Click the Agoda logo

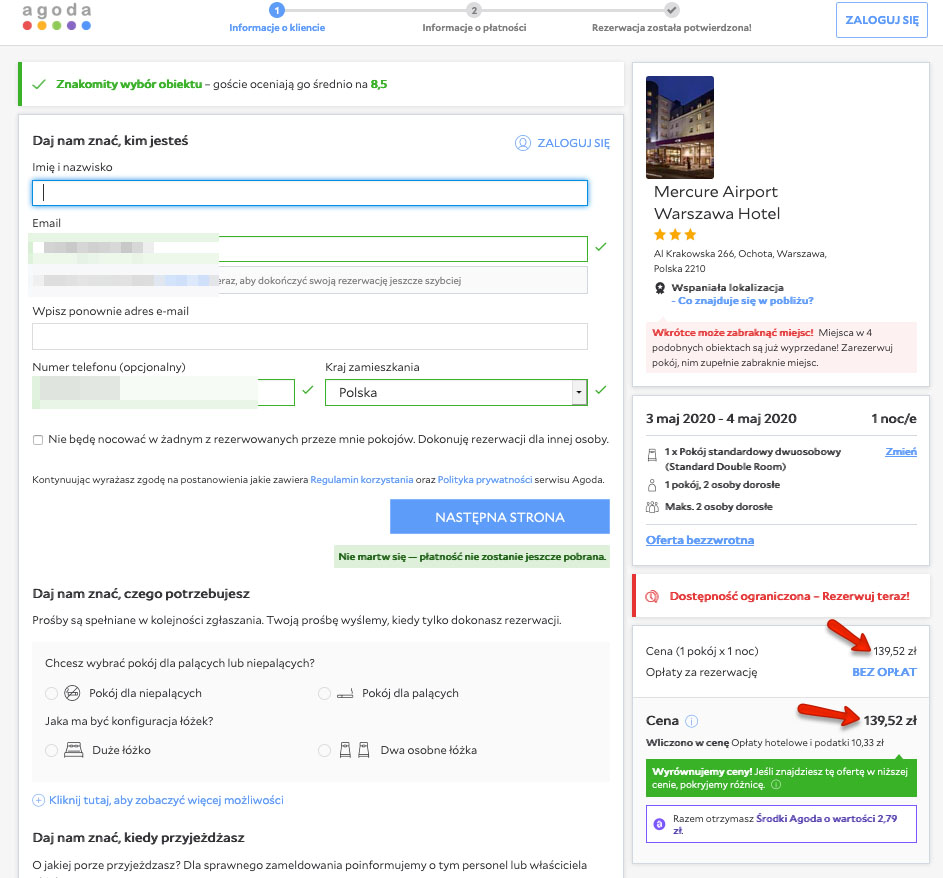(x=57, y=16)
